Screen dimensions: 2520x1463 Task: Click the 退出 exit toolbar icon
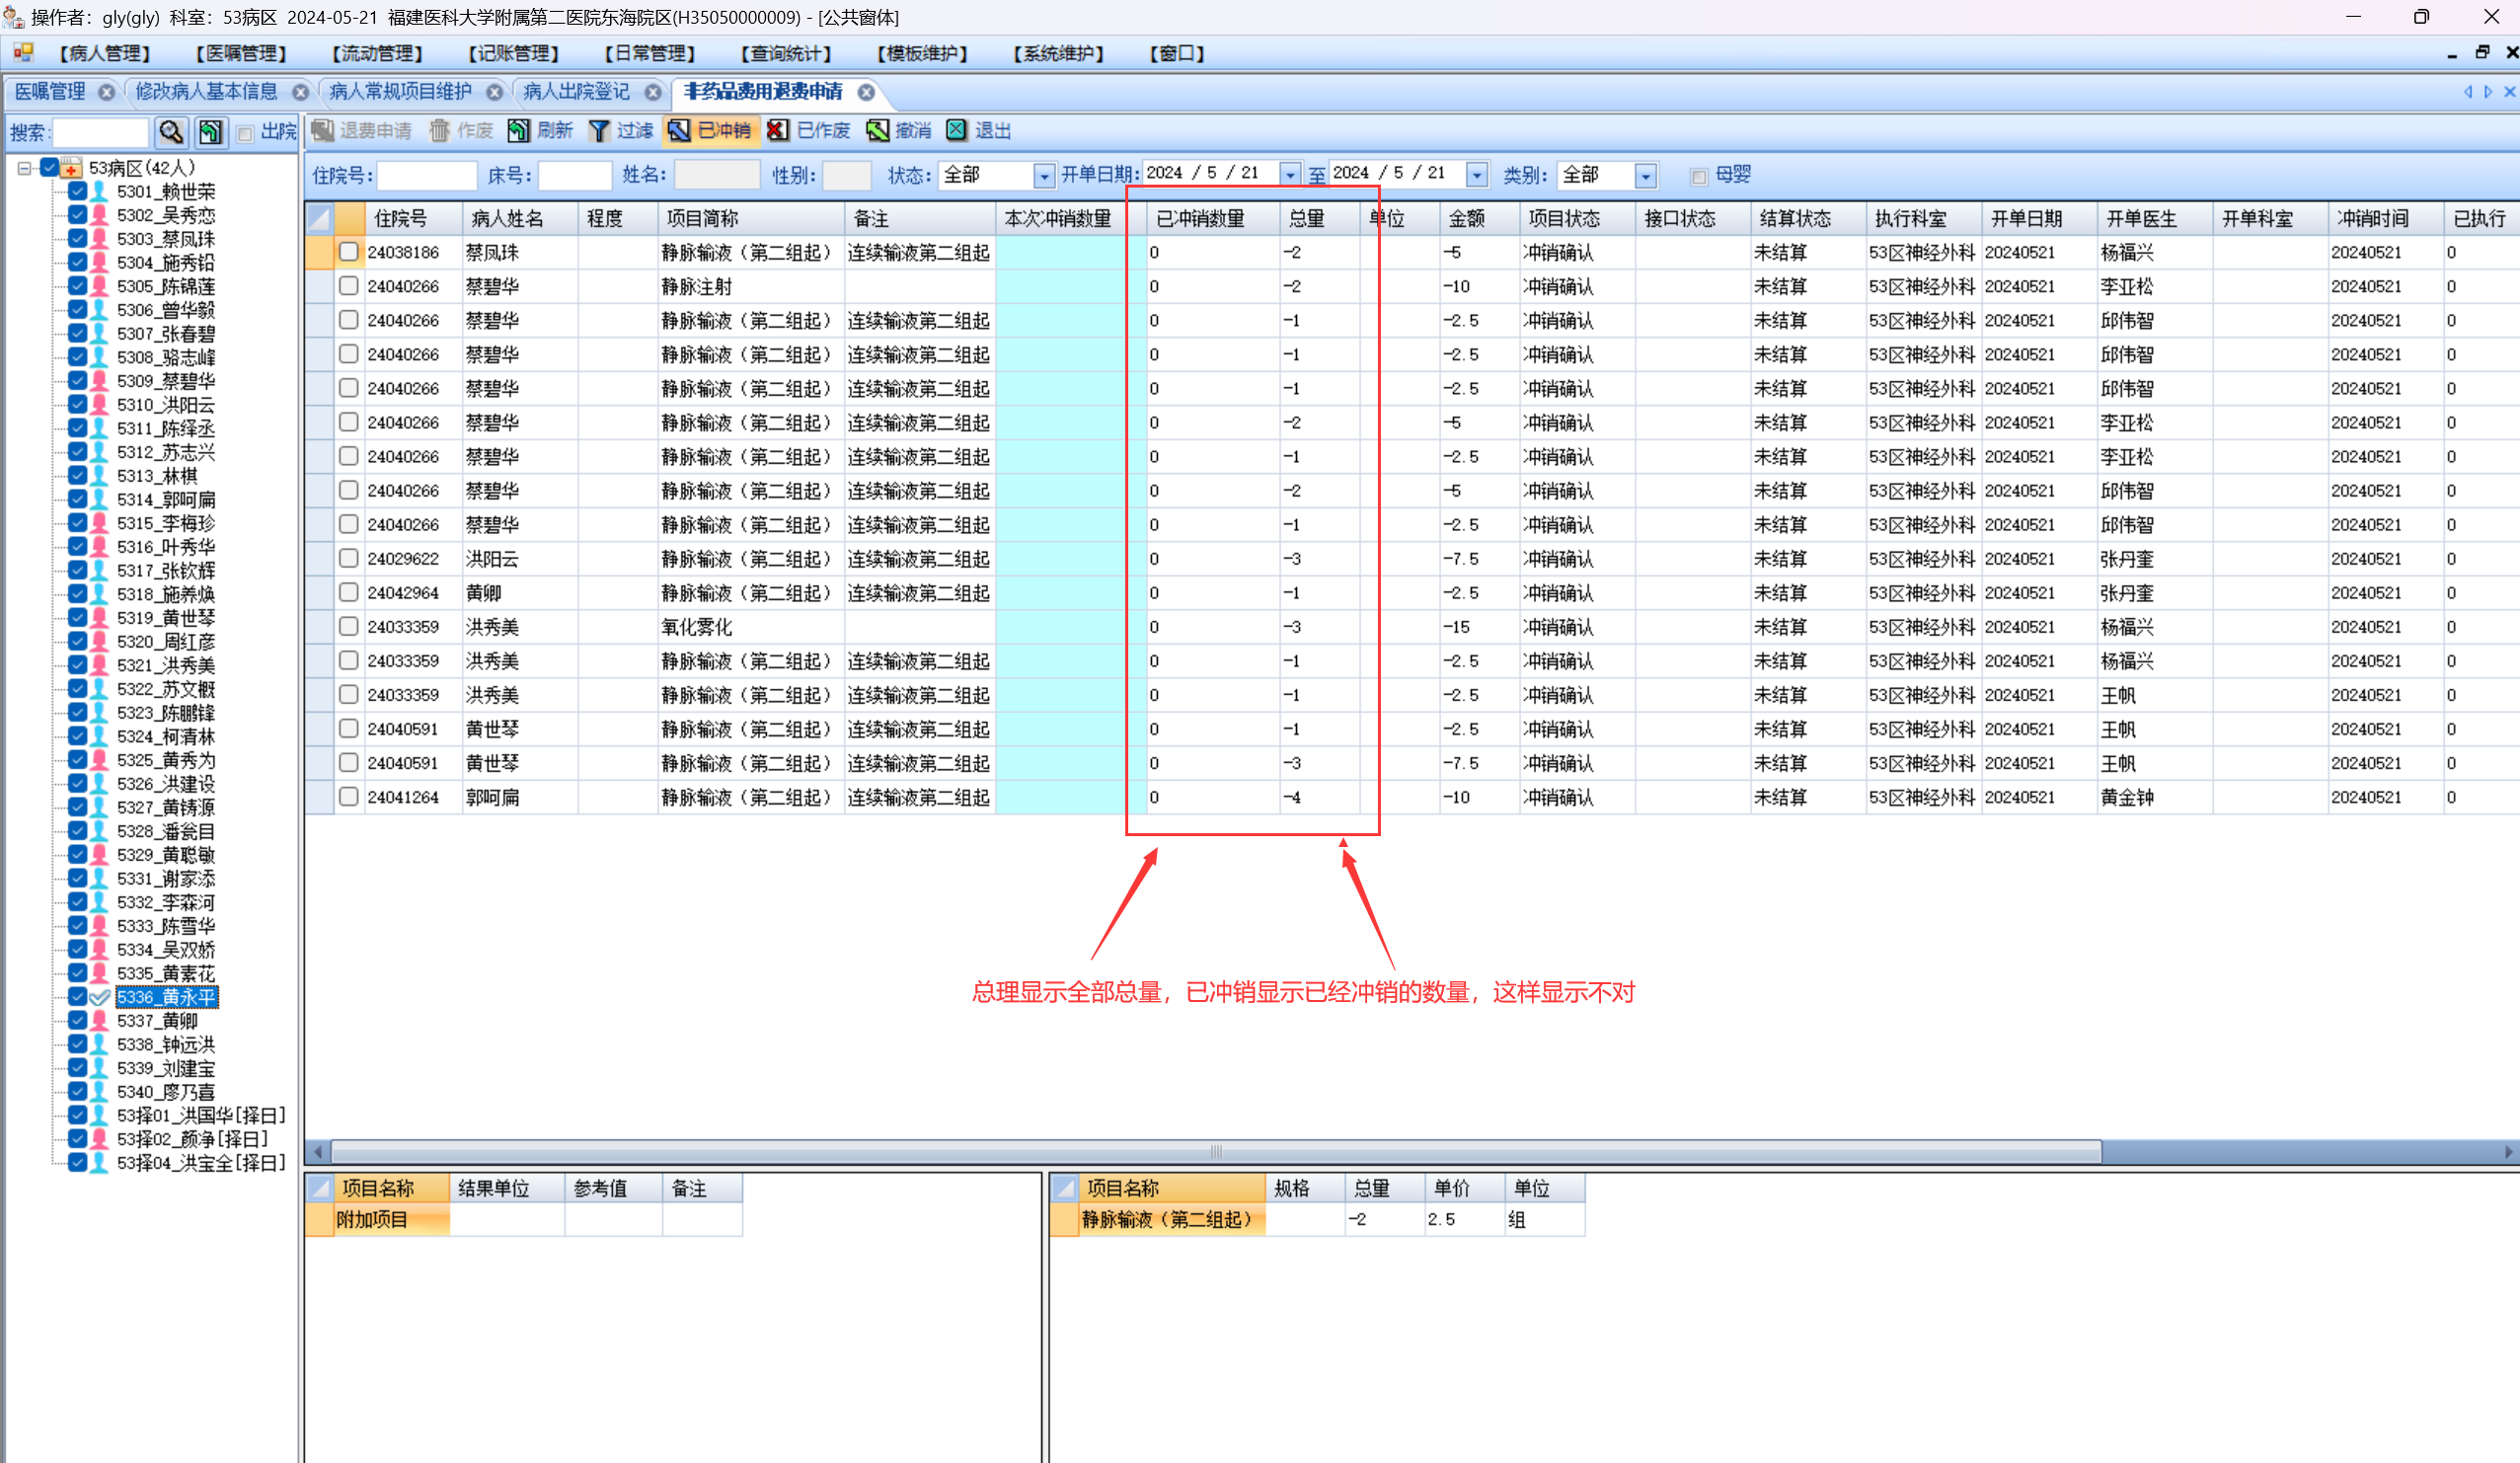[956, 131]
